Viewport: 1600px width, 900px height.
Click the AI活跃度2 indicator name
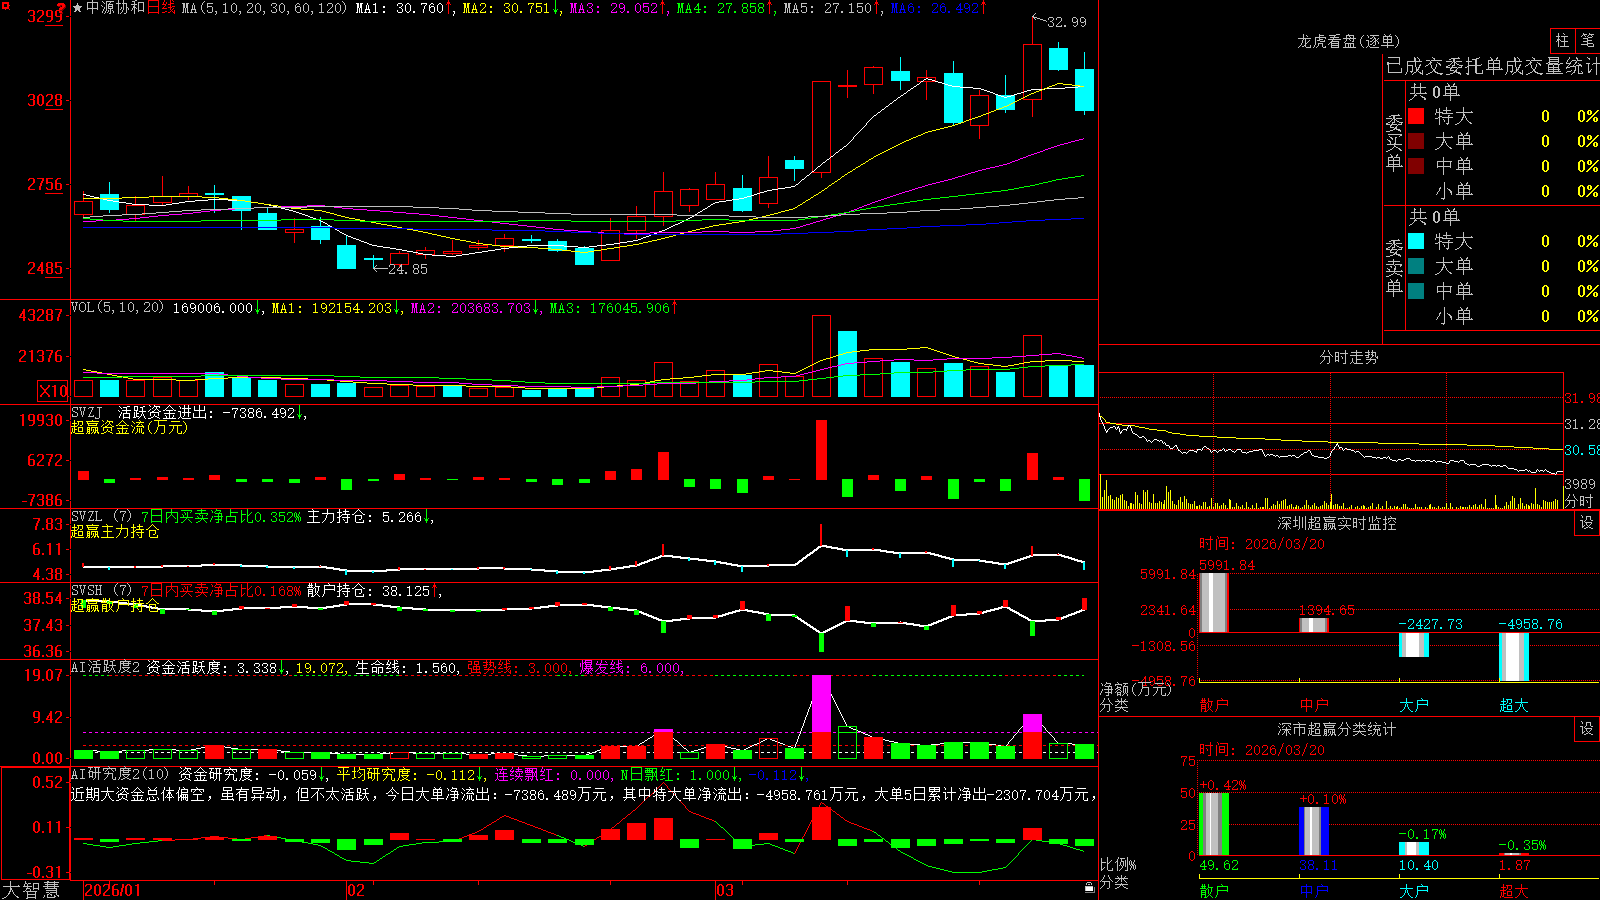tap(106, 667)
